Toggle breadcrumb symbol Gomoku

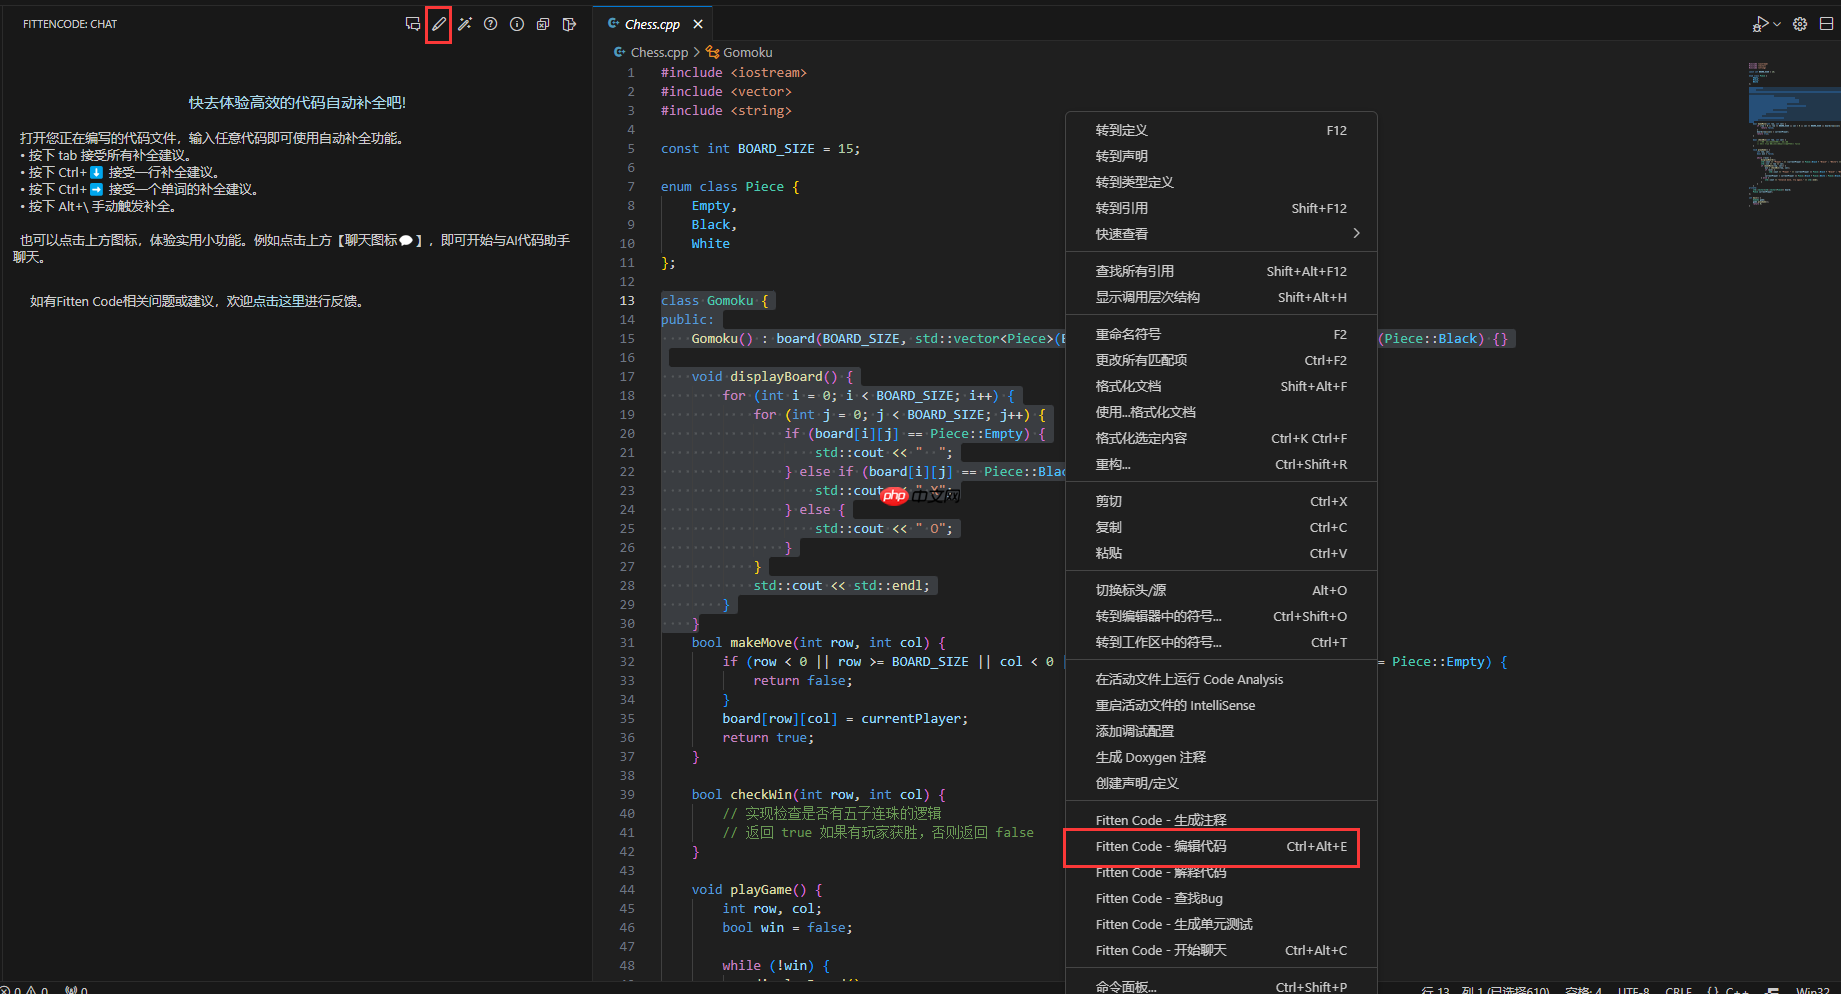[746, 52]
